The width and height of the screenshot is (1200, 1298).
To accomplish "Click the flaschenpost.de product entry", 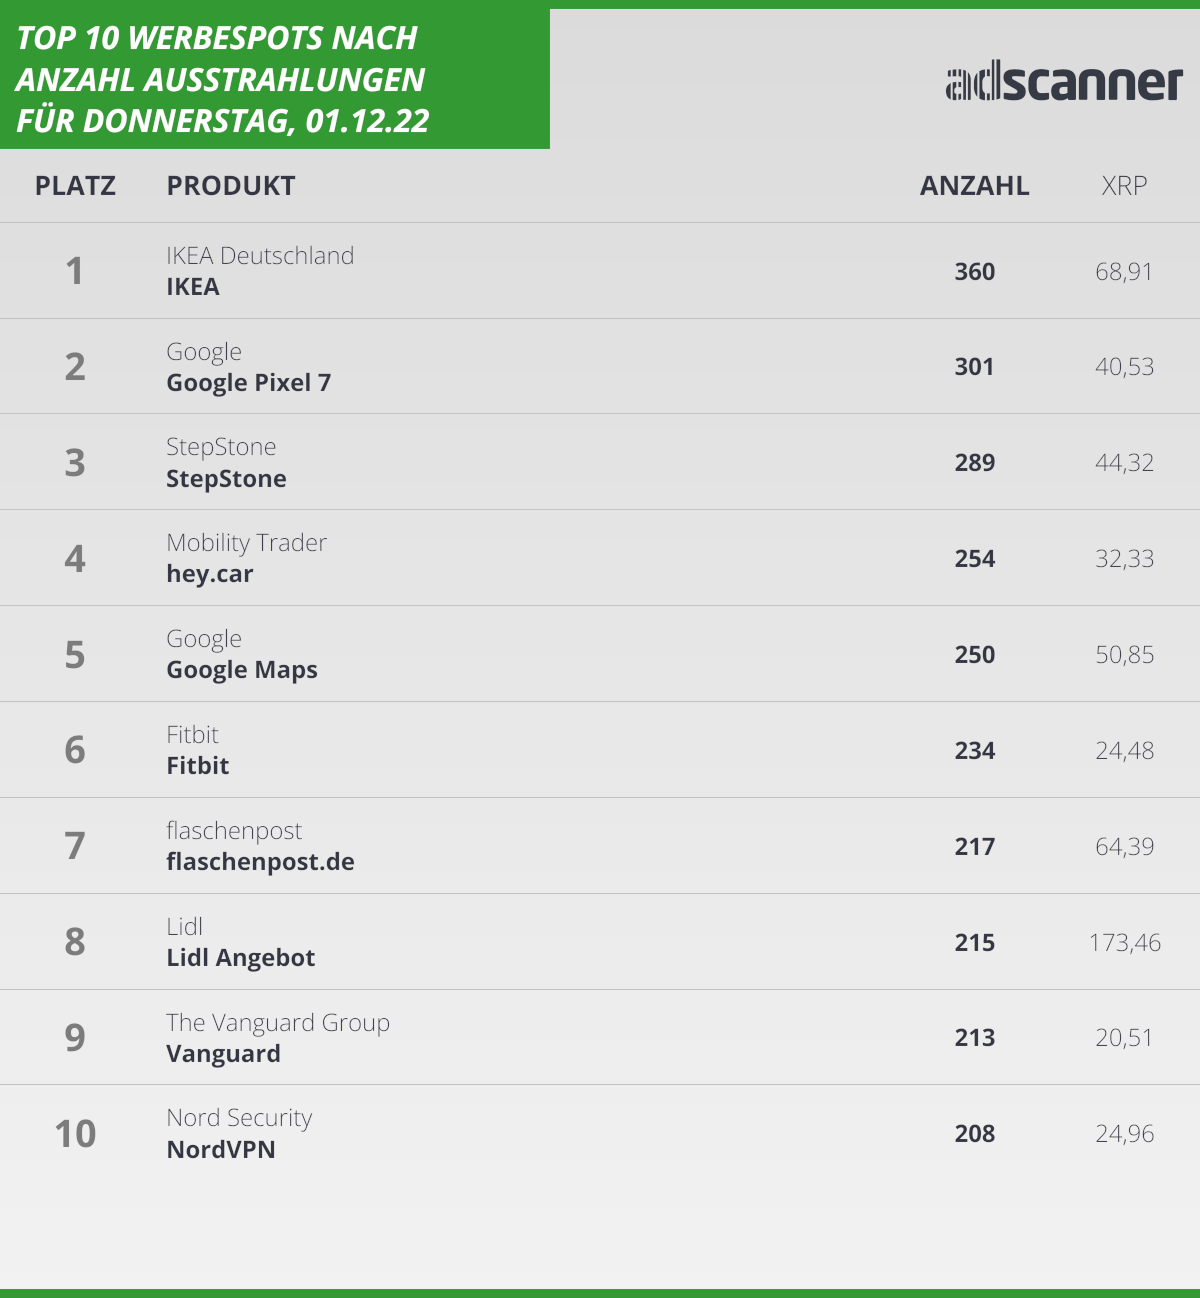I will coord(260,862).
